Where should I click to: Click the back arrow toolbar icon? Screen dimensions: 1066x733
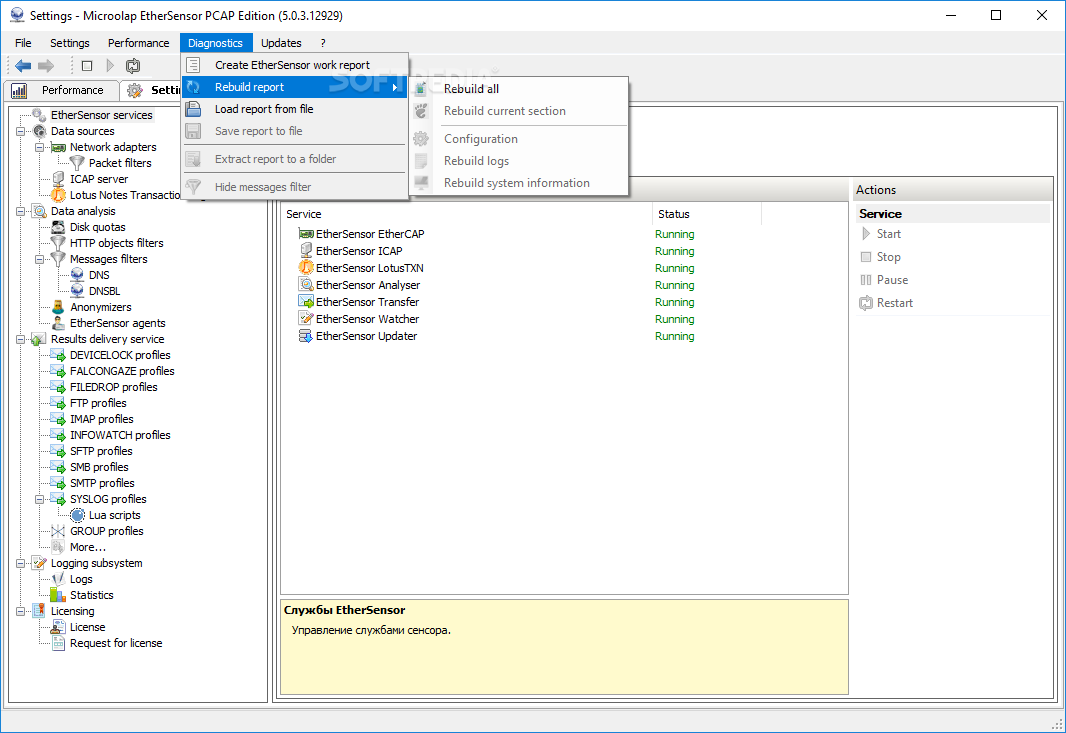pos(23,66)
